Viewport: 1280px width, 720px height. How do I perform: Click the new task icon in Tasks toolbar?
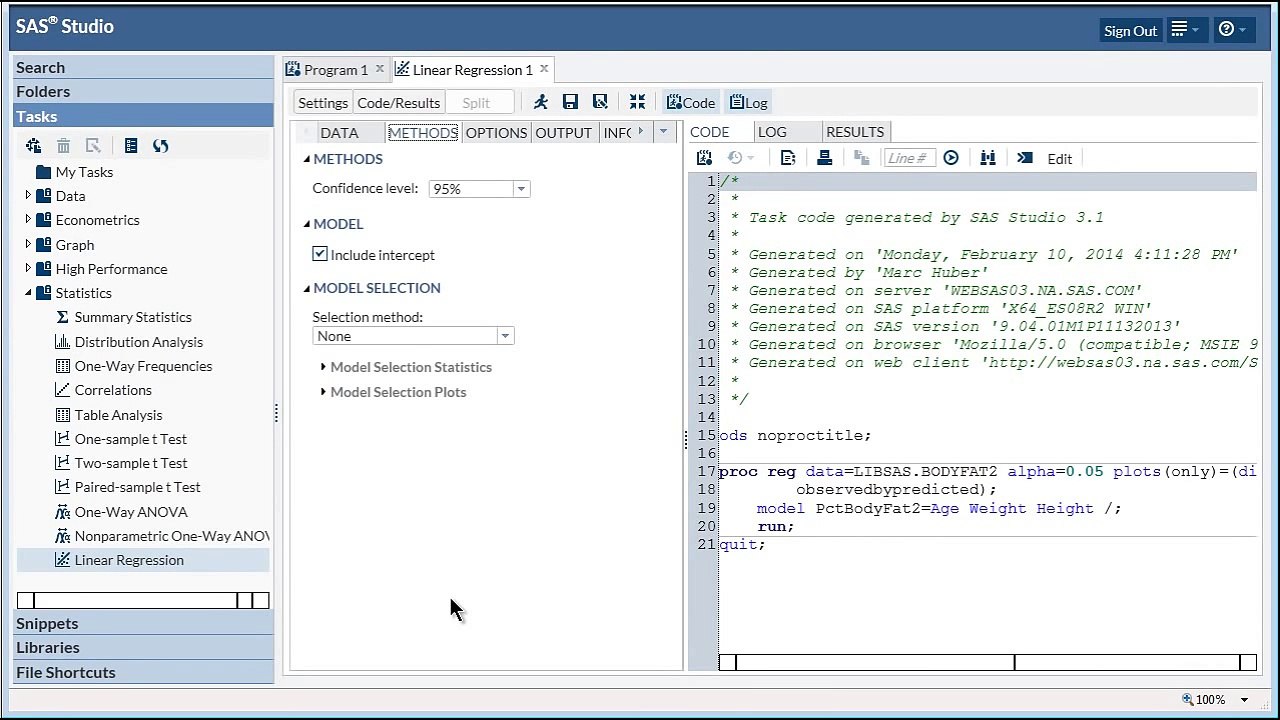point(34,146)
